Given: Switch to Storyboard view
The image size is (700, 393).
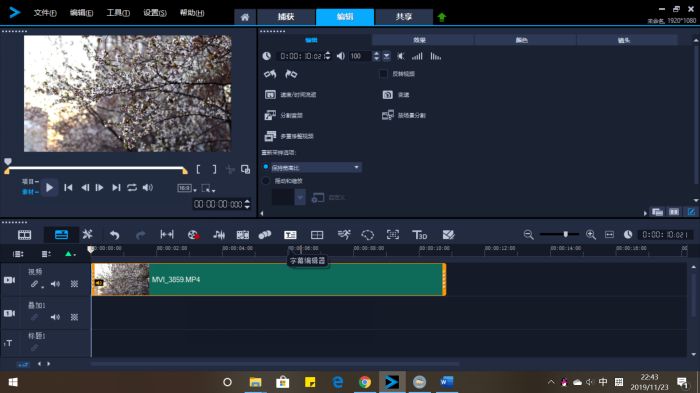Looking at the screenshot, I should click(24, 234).
